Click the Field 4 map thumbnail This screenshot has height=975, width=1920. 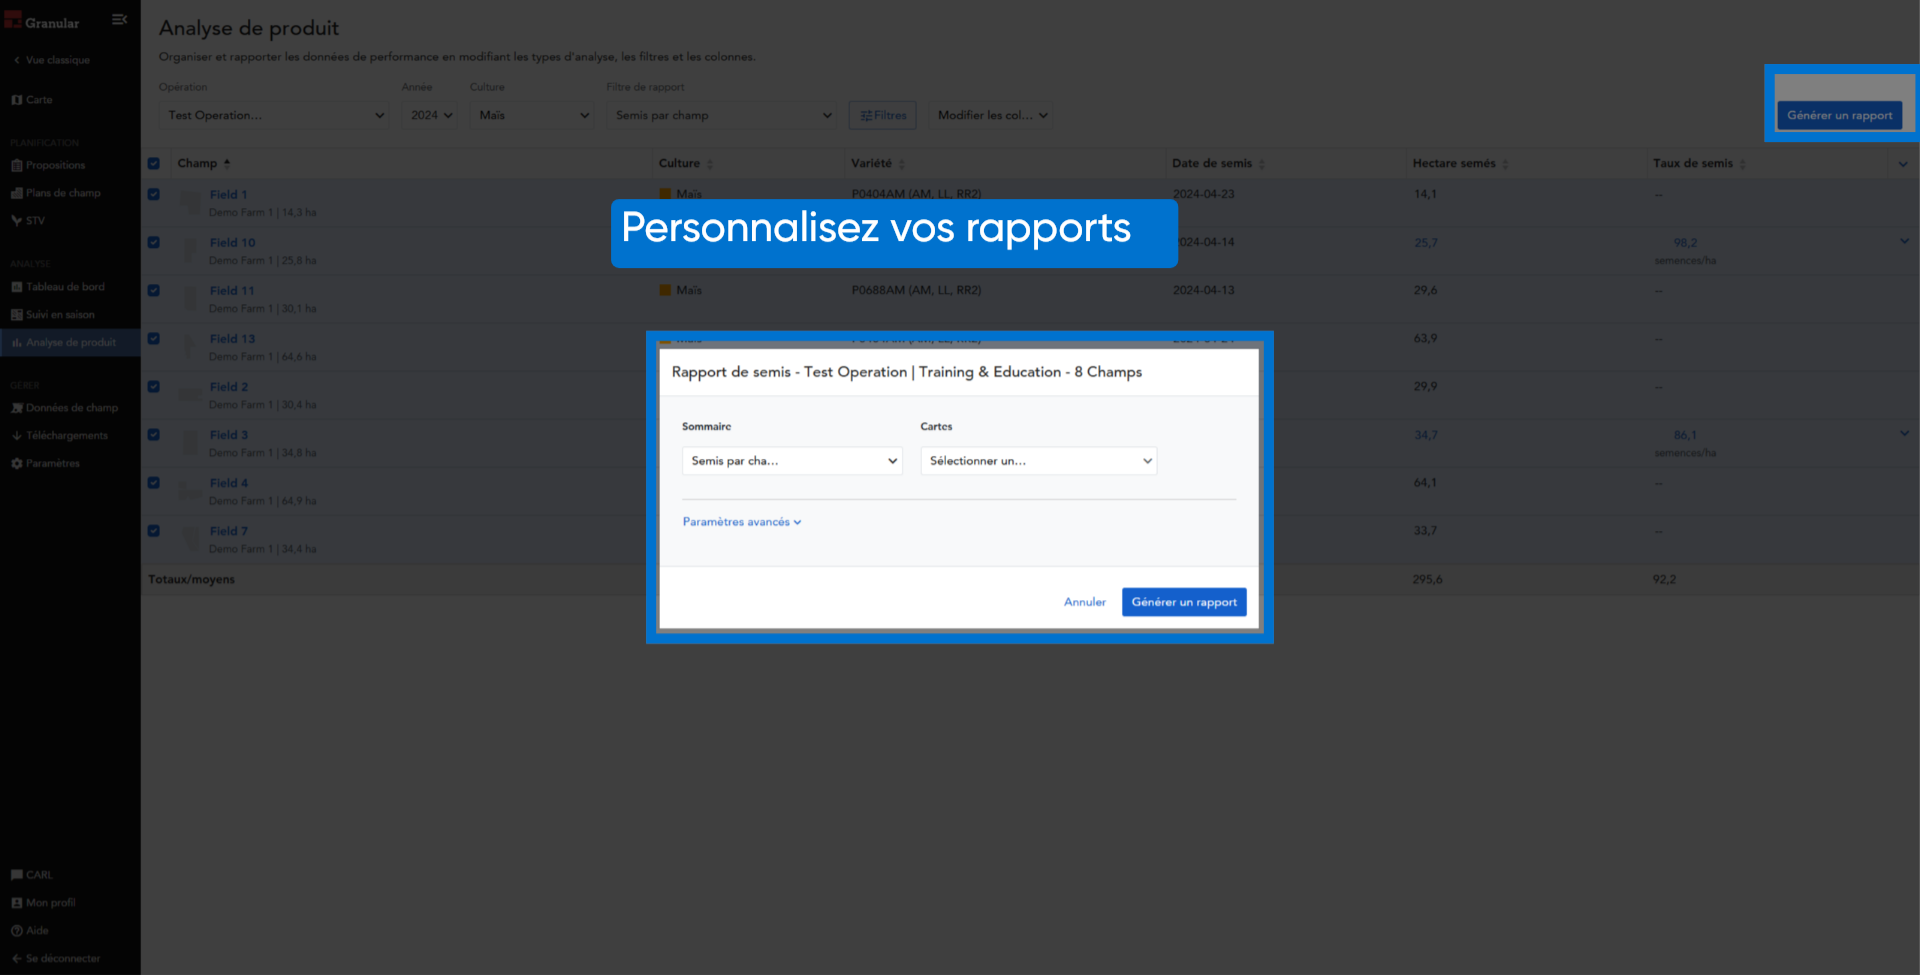coord(190,491)
